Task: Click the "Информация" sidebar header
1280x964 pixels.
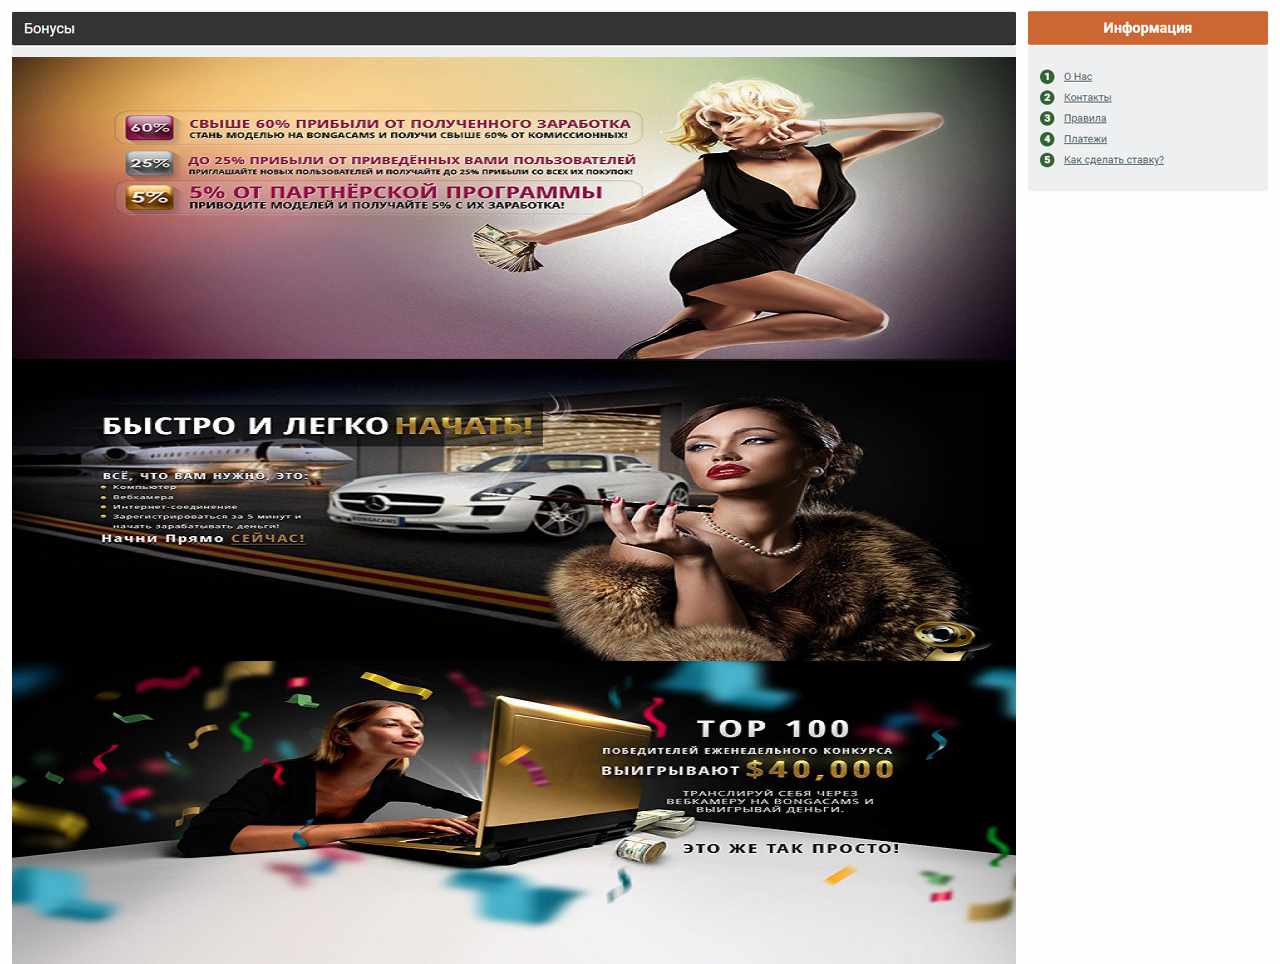Action: 1147,28
